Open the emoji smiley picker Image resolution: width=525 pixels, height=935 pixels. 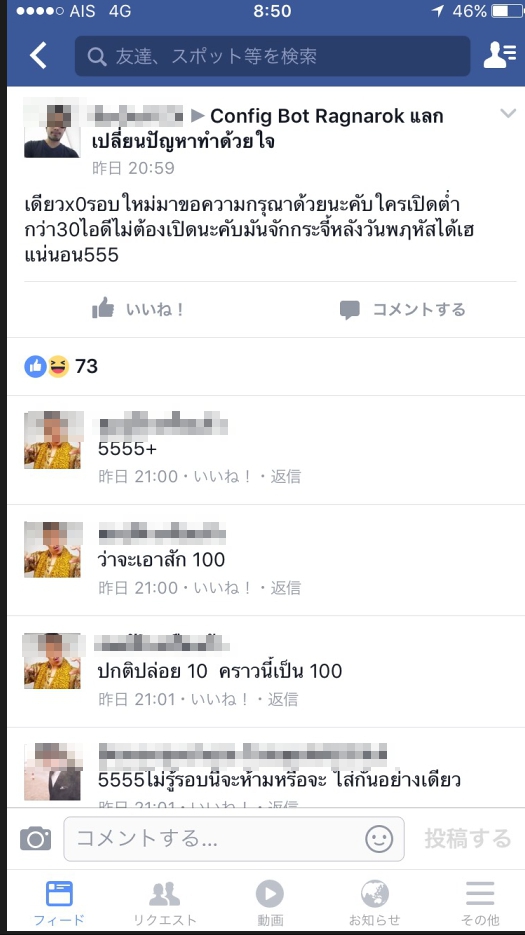pyautogui.click(x=379, y=839)
